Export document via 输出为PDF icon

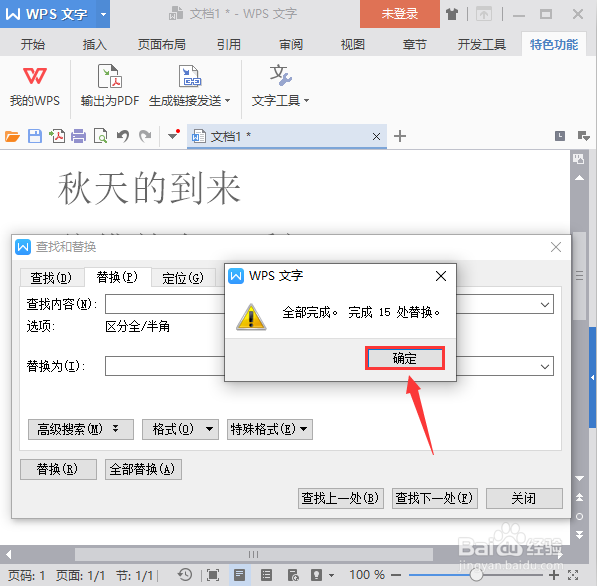[x=110, y=76]
